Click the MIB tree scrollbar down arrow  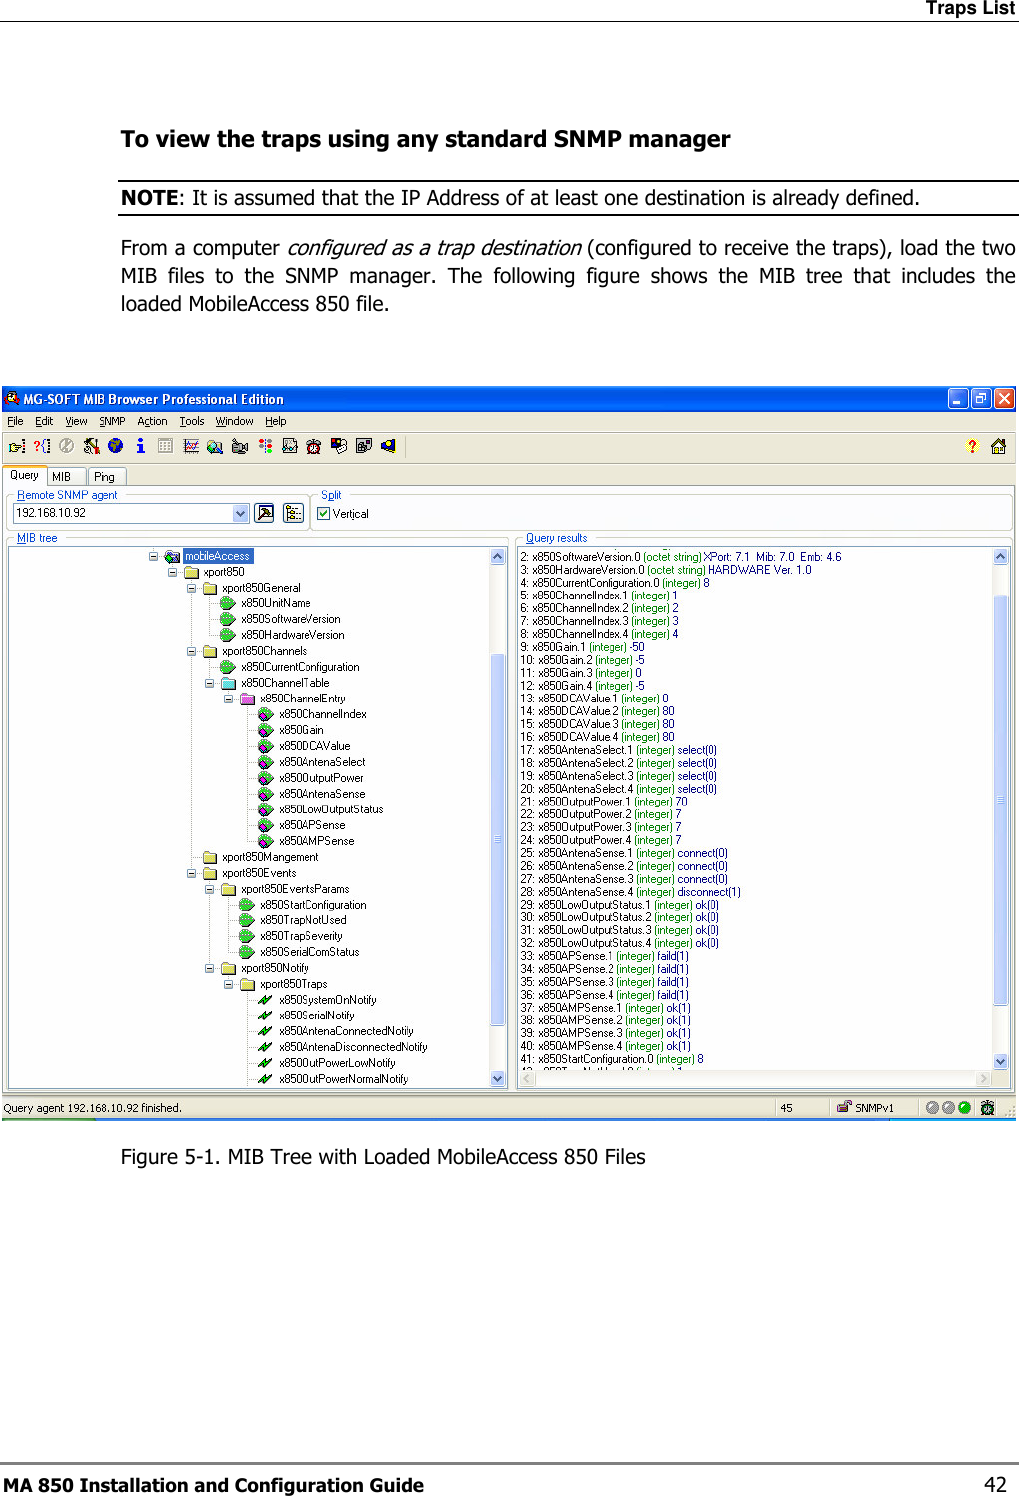(x=498, y=1078)
